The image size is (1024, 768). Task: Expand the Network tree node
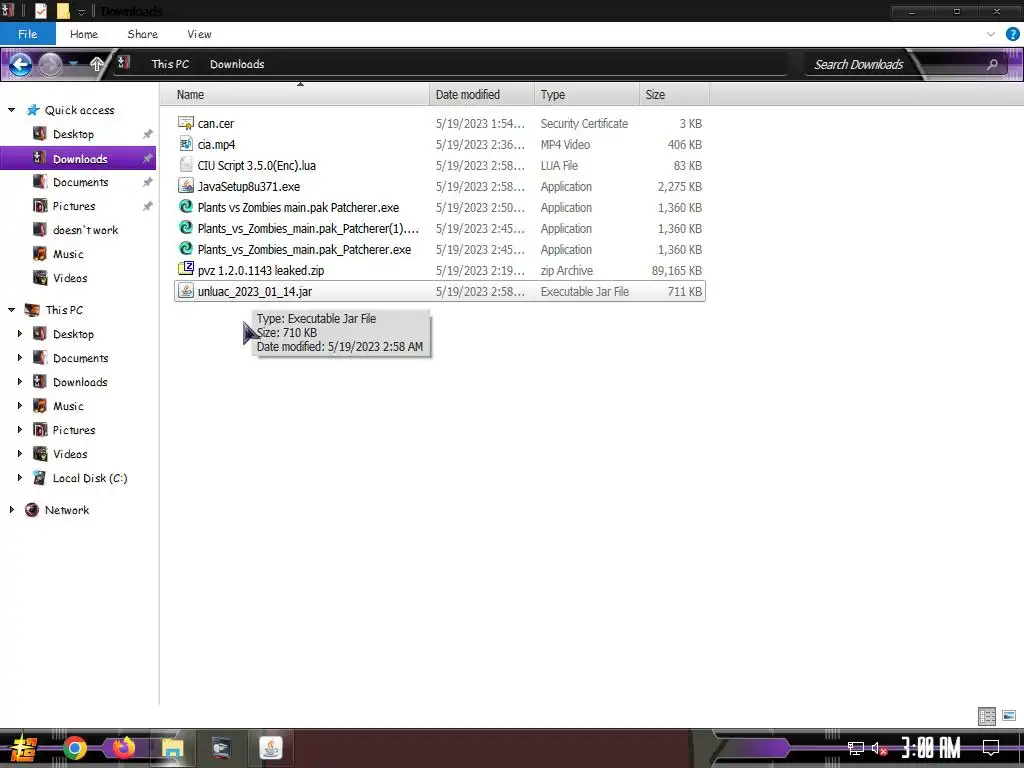(x=11, y=510)
